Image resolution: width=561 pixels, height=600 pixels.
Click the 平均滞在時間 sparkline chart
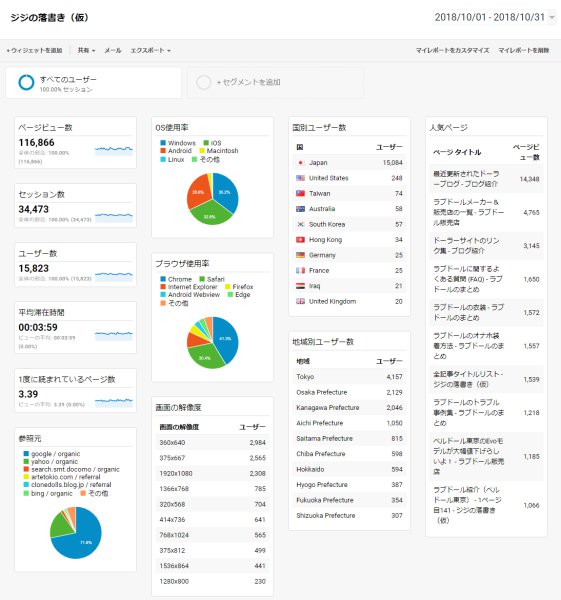(x=114, y=335)
